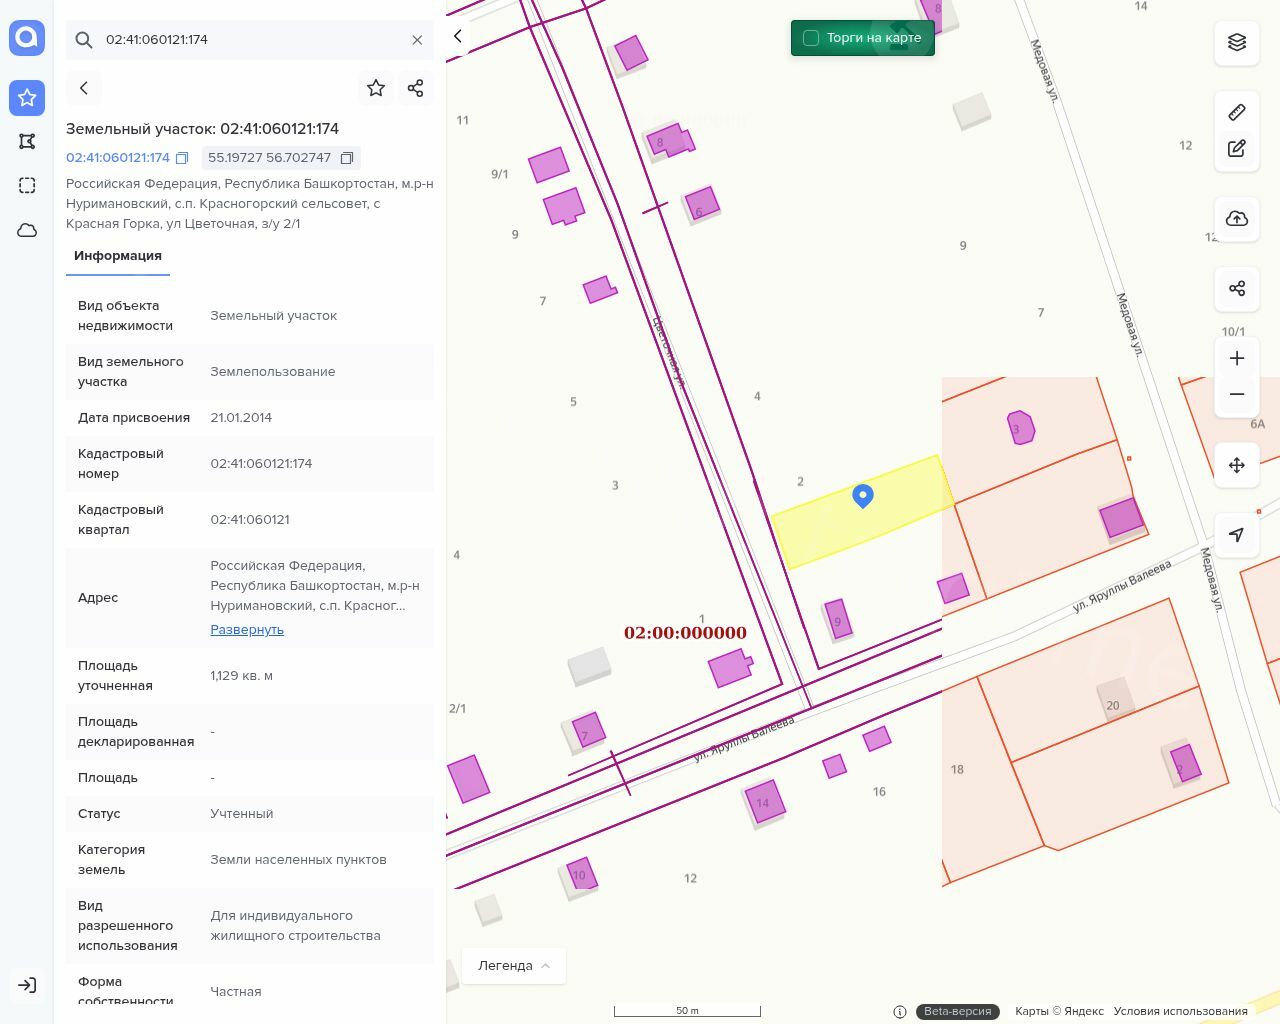
Task: Copy the cadastral number 02:41:060121:174
Action: tap(182, 158)
